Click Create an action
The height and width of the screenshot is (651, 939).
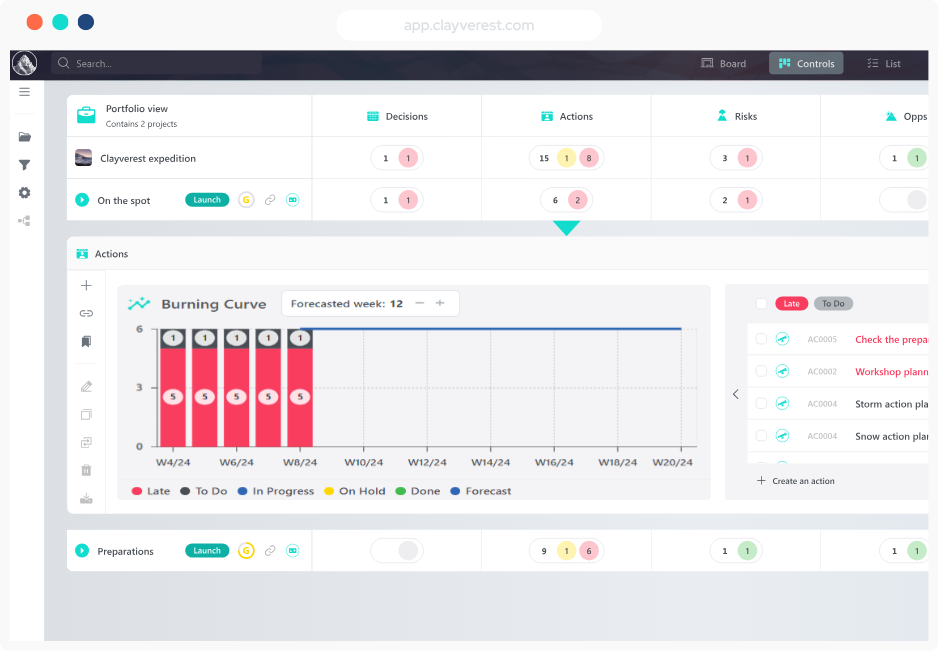[x=796, y=481]
